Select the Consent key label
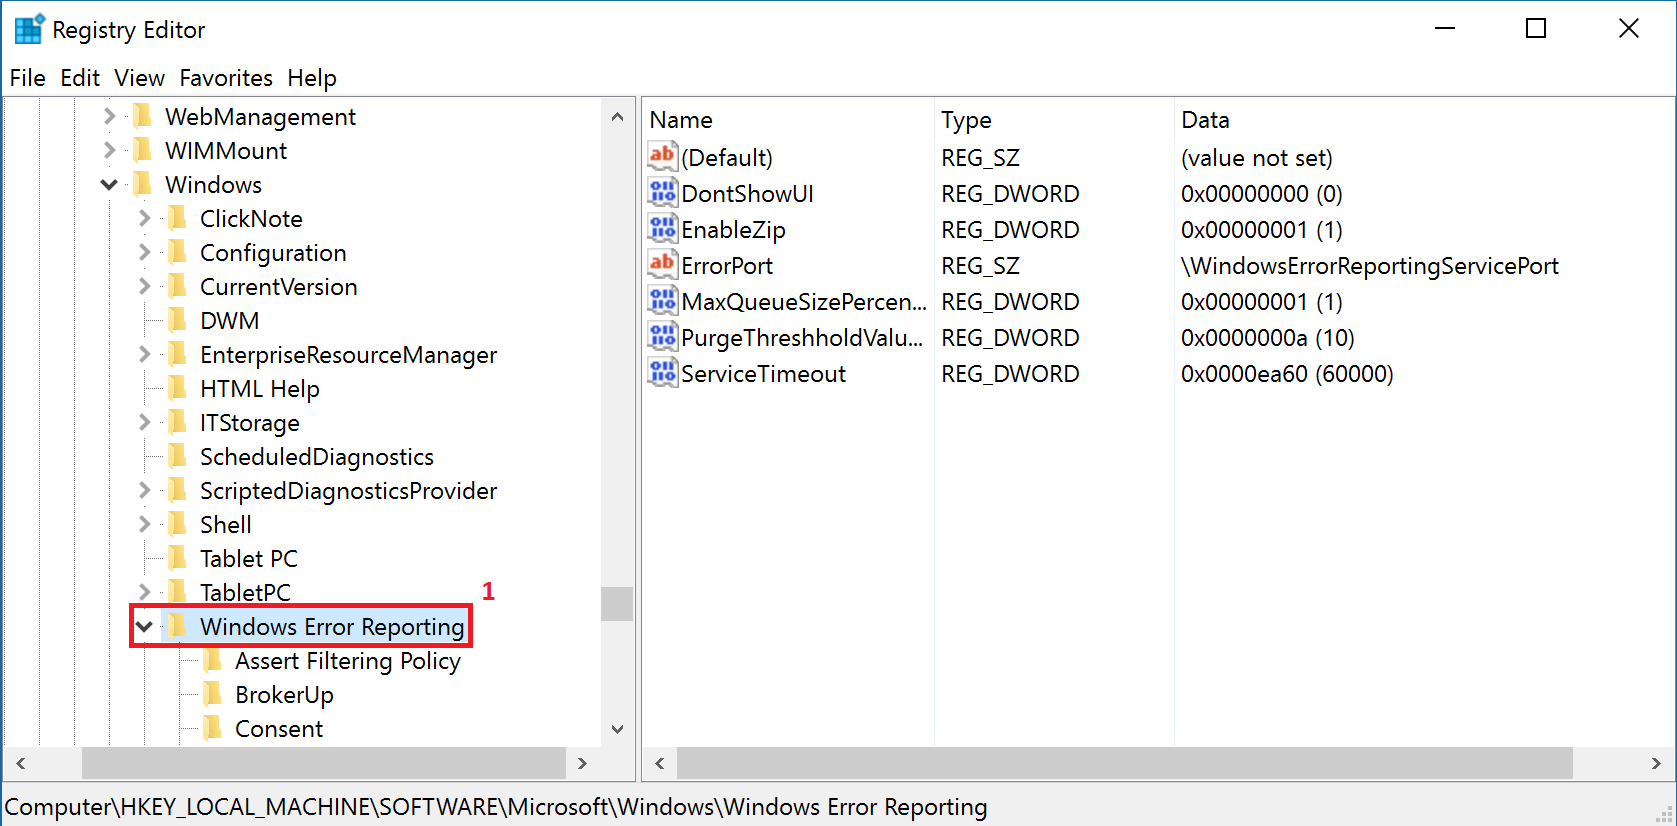1677x826 pixels. click(x=279, y=729)
